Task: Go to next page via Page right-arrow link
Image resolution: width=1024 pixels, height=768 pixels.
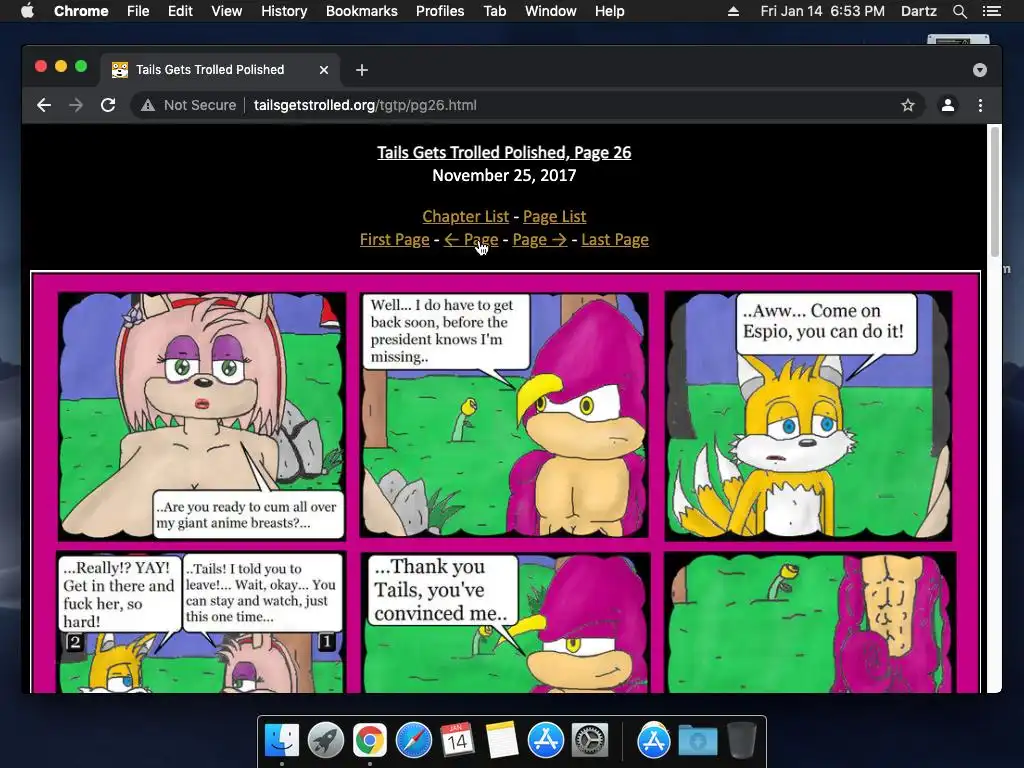Action: coord(539,240)
